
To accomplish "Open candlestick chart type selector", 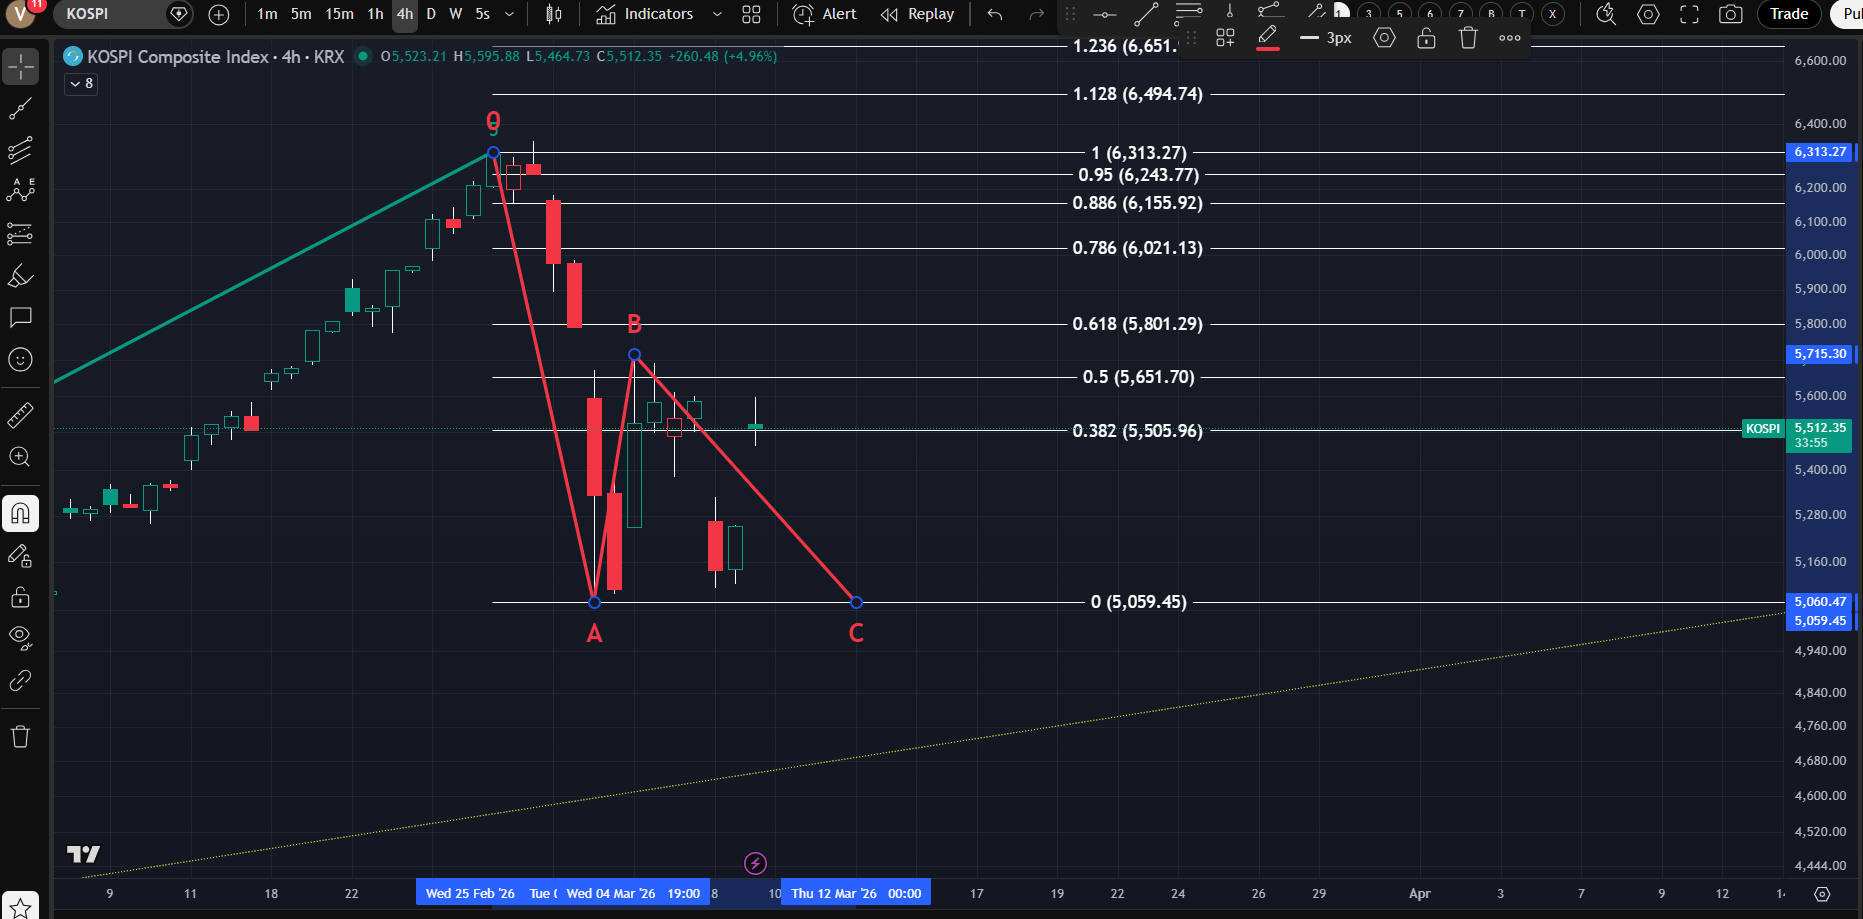I will (x=554, y=14).
